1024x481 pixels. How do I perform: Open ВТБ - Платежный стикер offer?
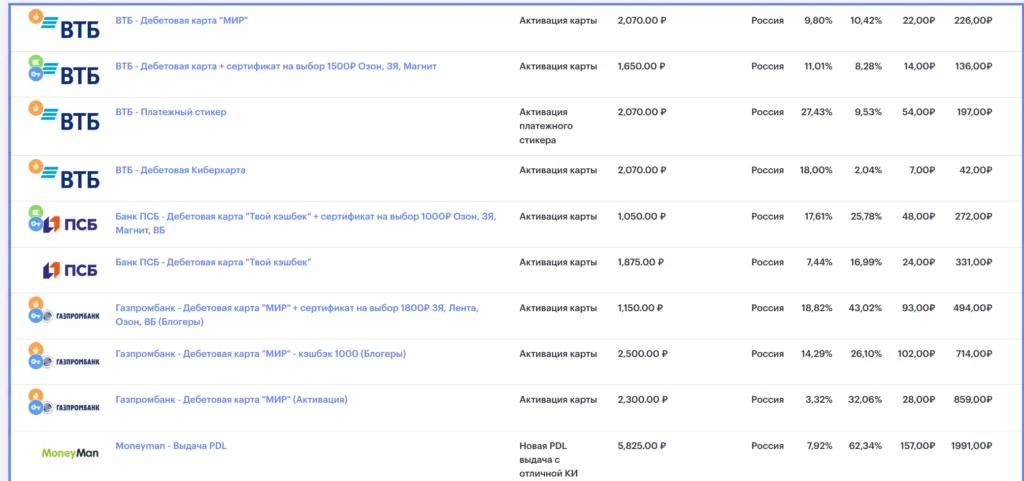pyautogui.click(x=171, y=112)
